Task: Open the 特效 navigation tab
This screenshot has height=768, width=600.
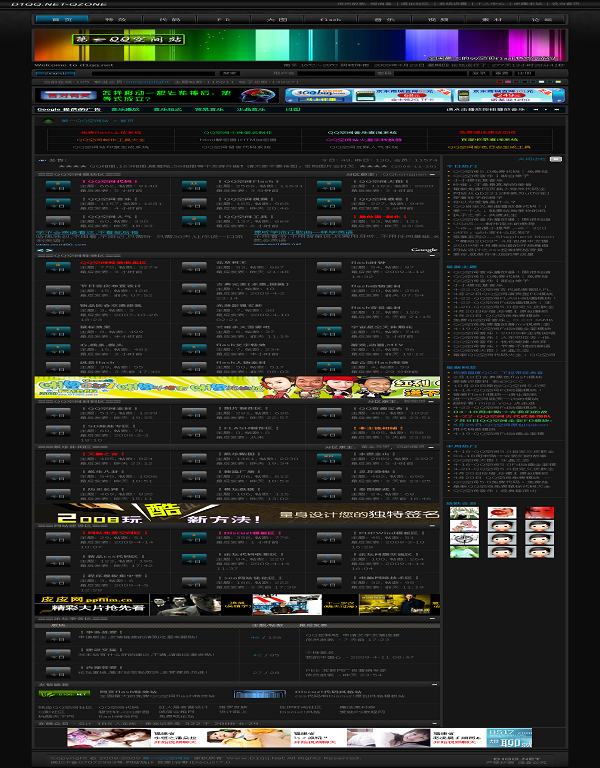Action: pos(116,19)
